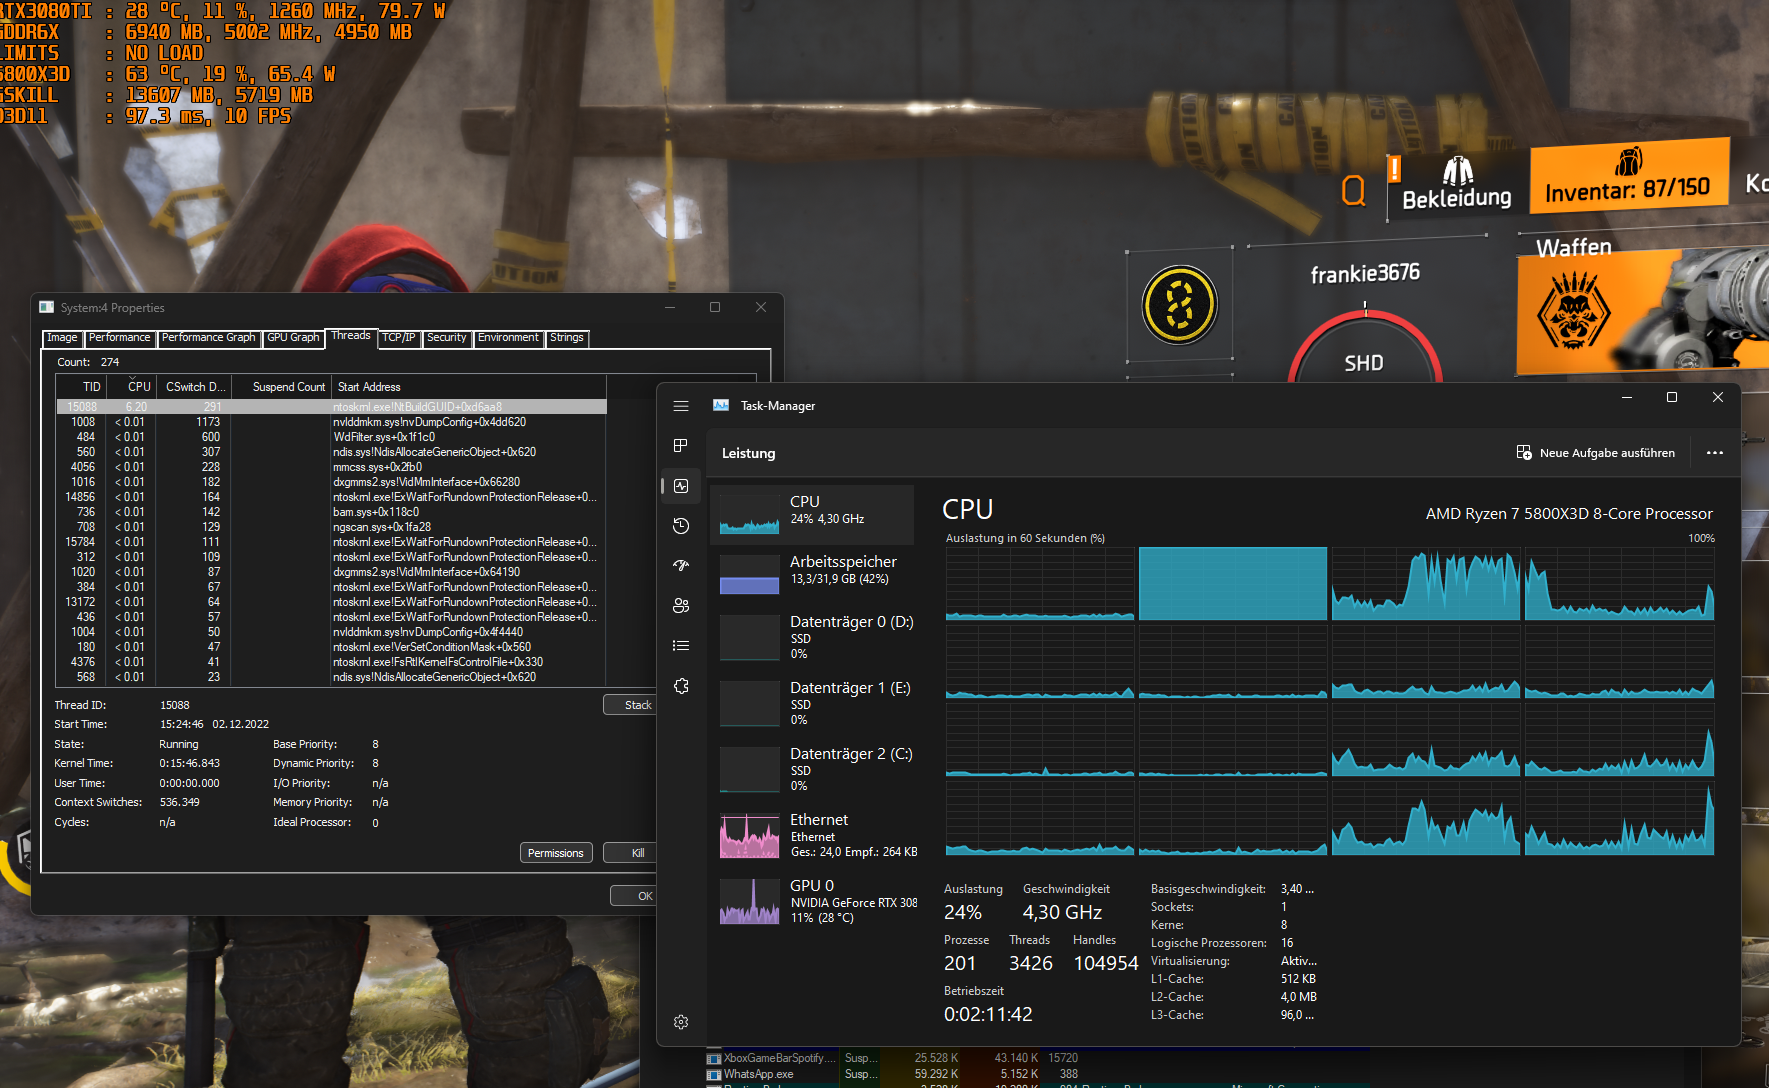This screenshot has height=1088, width=1769.
Task: Select CPU in Task-Manager performance list
Action: tap(812, 515)
